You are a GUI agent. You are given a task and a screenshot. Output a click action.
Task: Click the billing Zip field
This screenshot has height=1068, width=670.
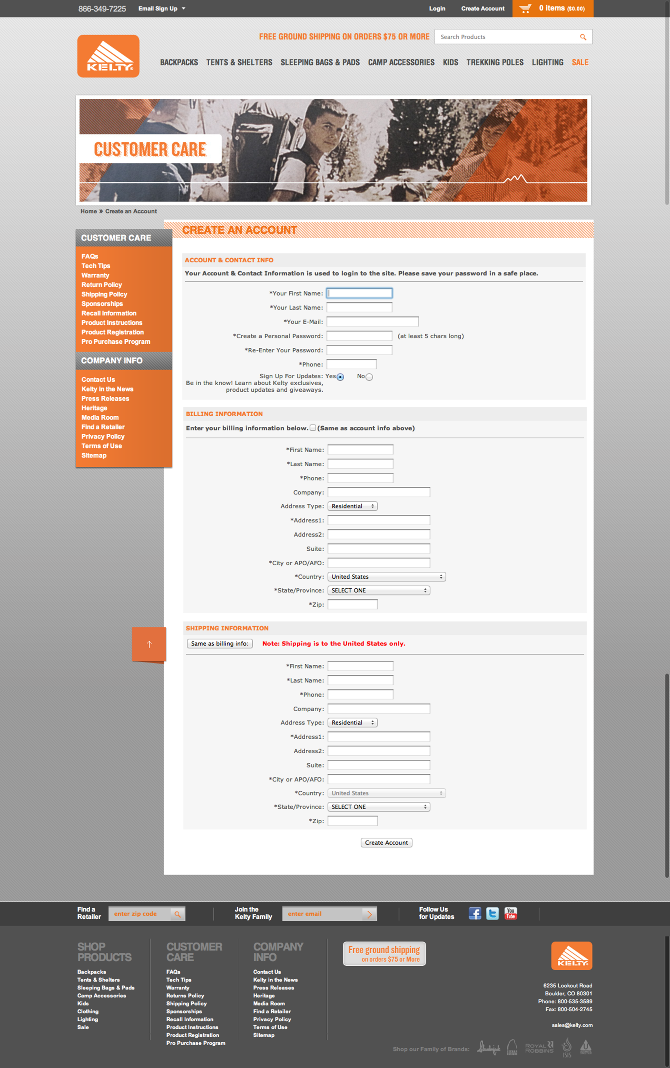353,604
